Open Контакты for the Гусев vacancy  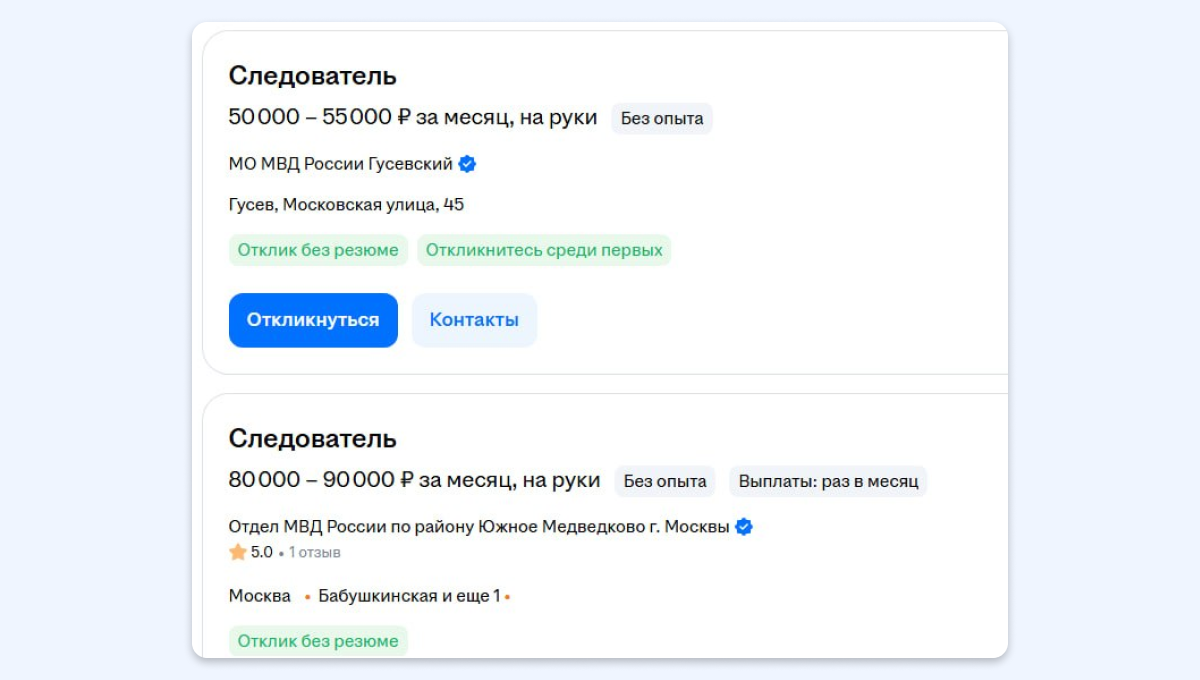(x=474, y=320)
